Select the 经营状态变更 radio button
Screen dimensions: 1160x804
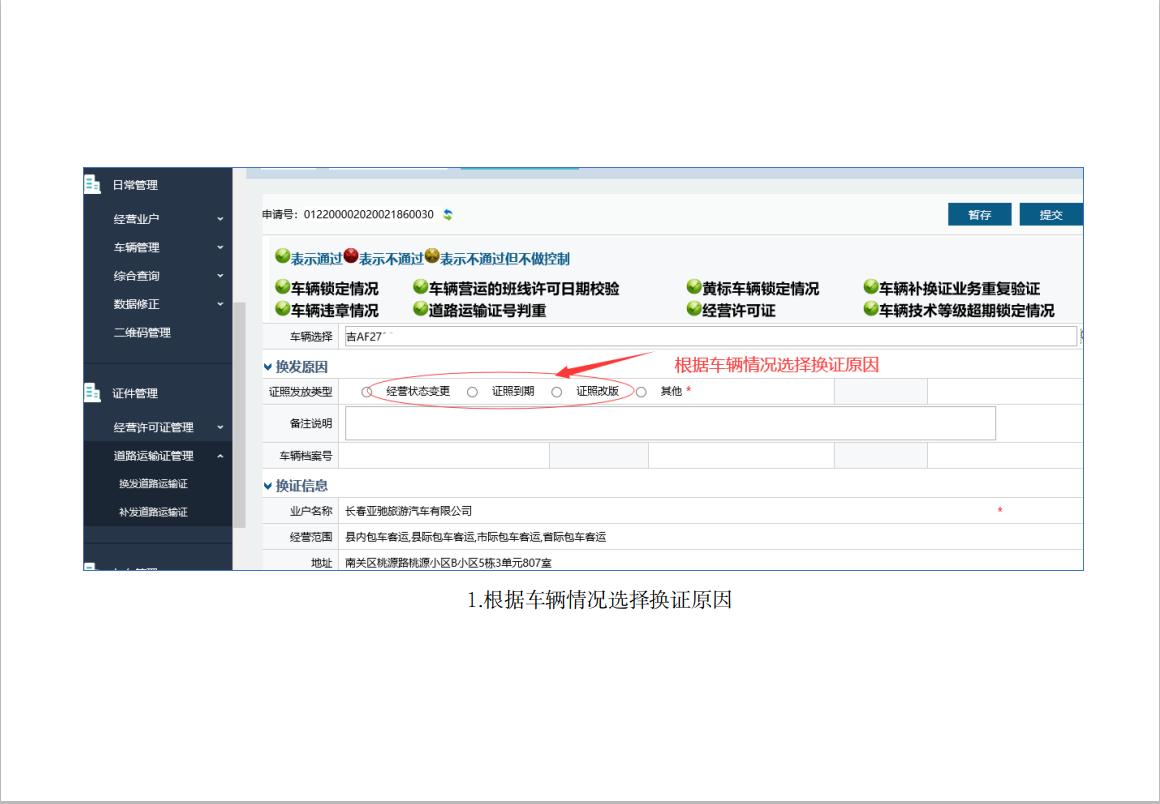click(x=367, y=392)
